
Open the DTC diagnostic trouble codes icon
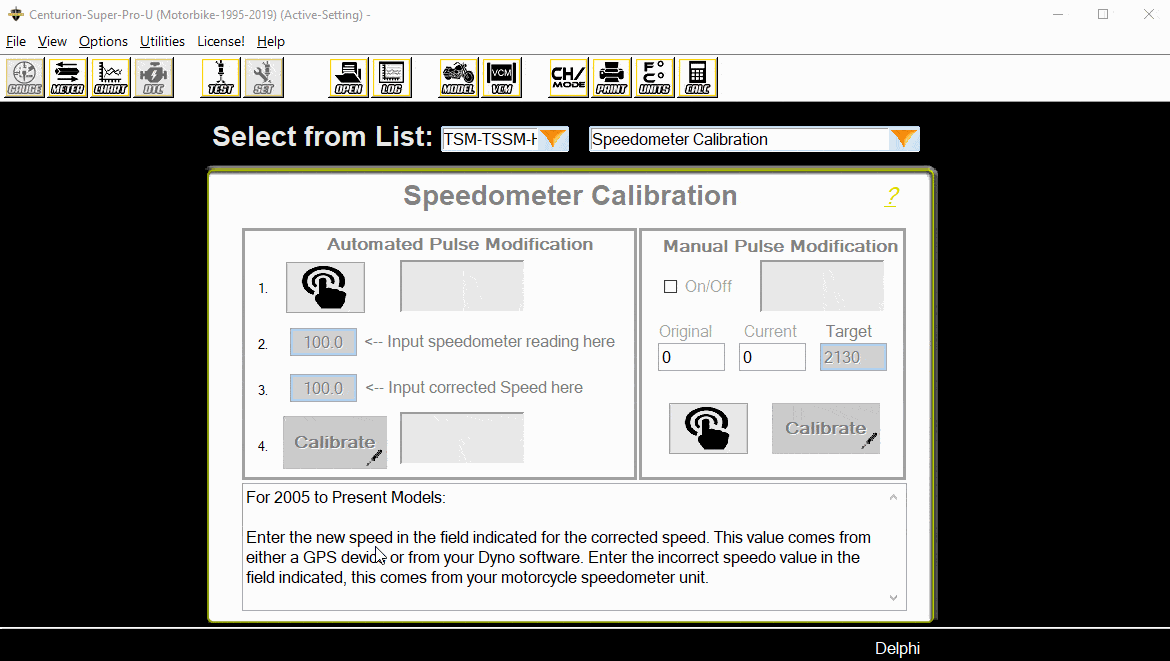(153, 77)
